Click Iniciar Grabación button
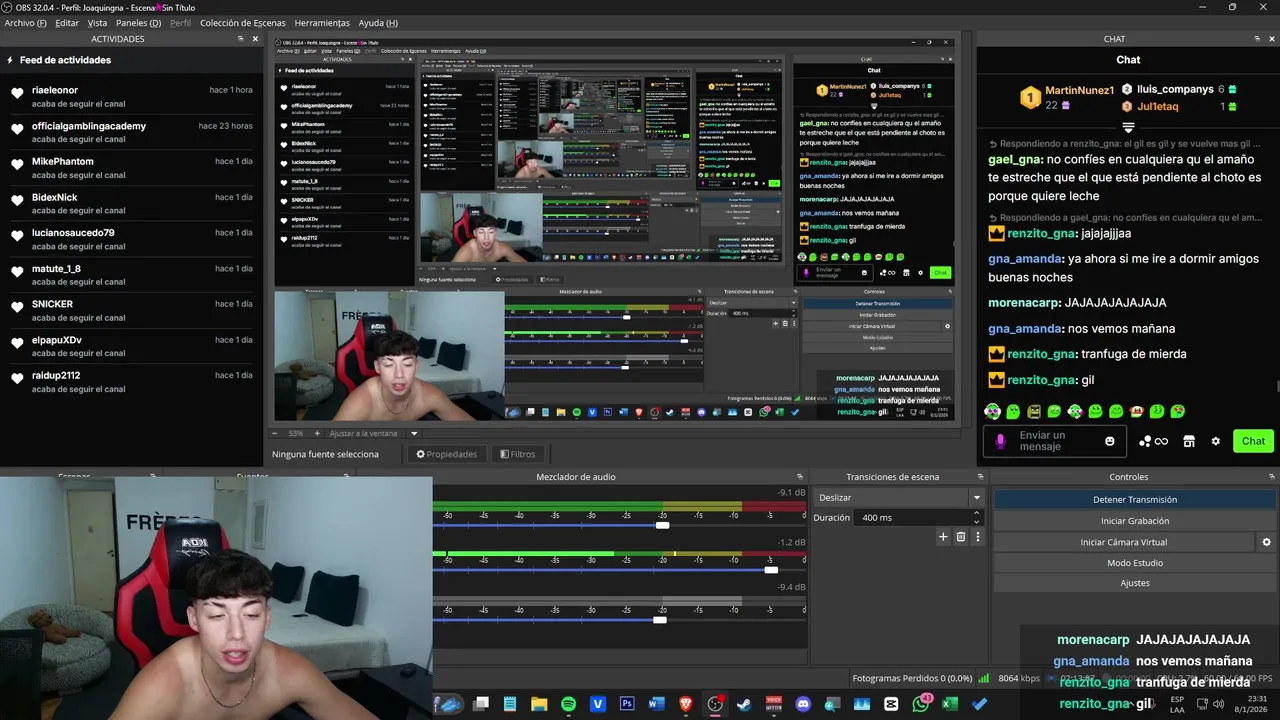This screenshot has width=1280, height=720. coord(1134,521)
